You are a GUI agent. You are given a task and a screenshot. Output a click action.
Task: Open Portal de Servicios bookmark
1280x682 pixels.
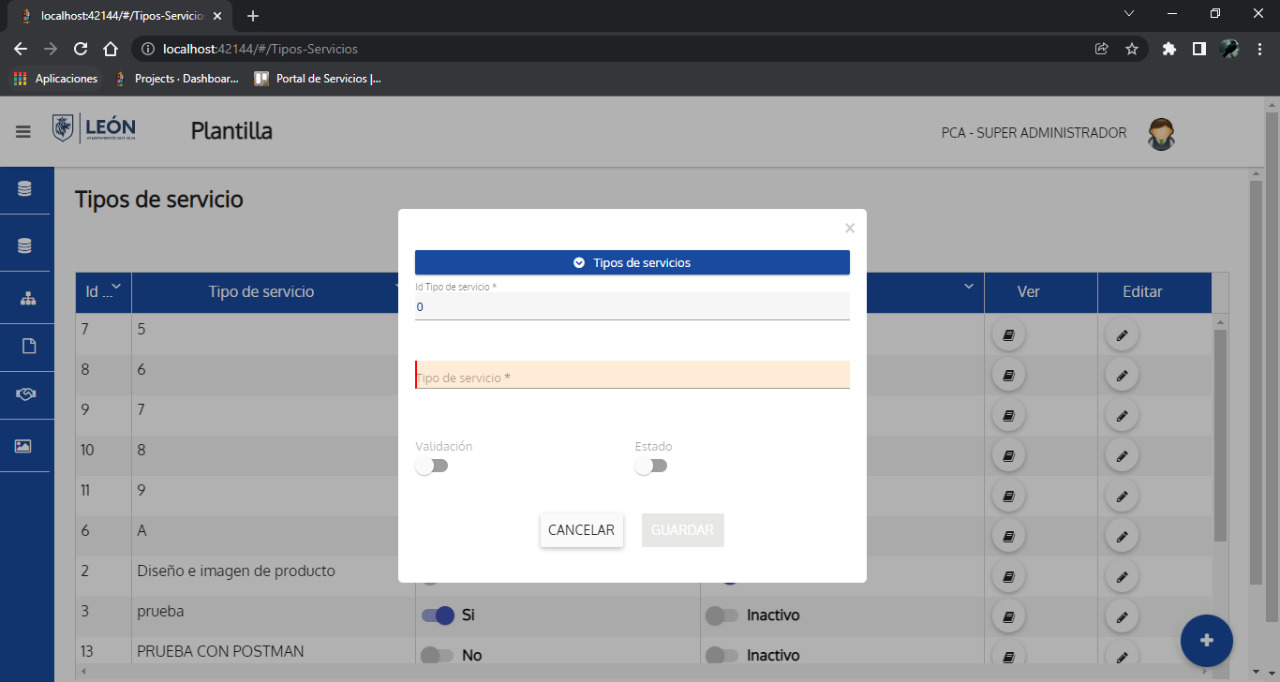pyautogui.click(x=317, y=78)
